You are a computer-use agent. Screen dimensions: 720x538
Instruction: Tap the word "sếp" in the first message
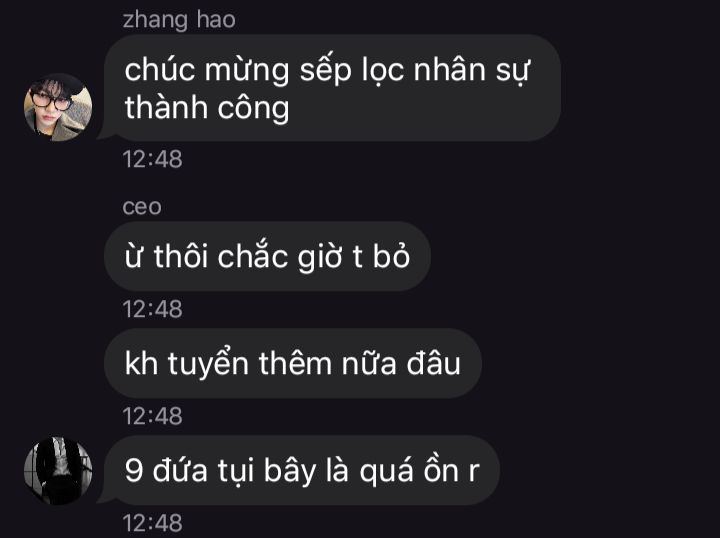tap(326, 71)
